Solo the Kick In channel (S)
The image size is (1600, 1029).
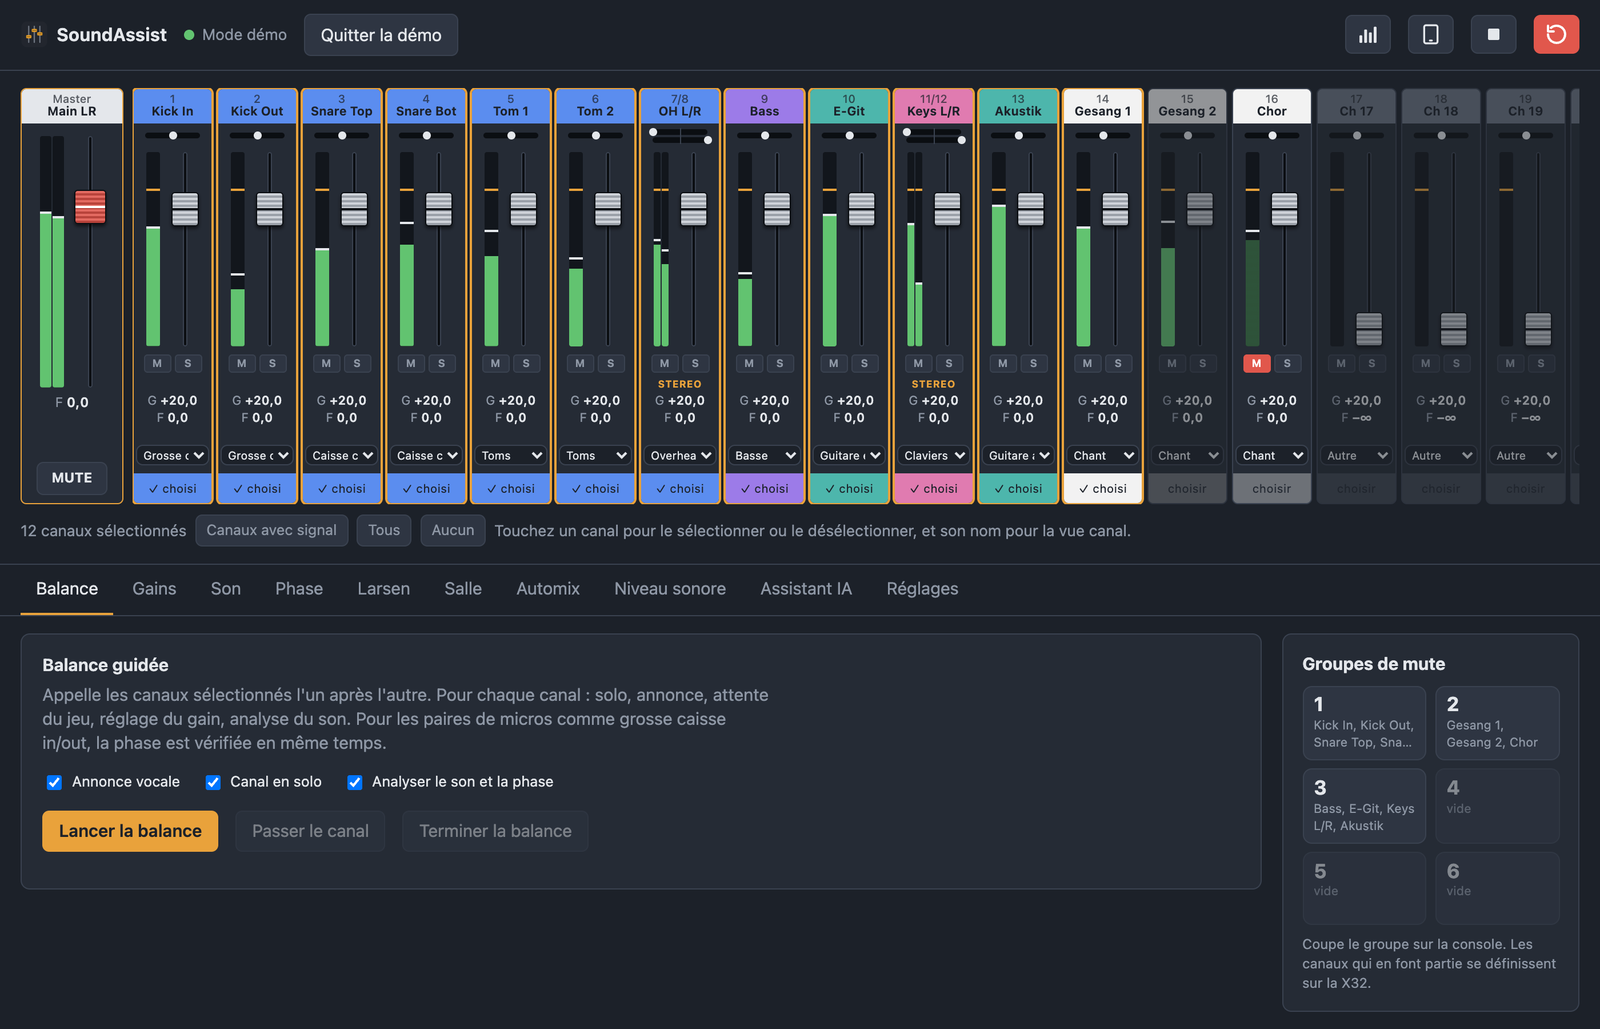tap(188, 363)
